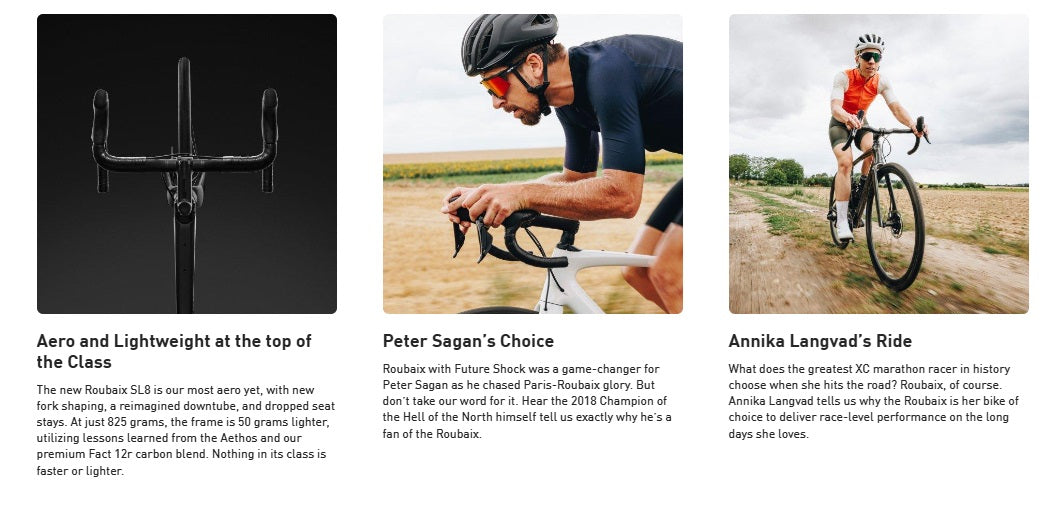Click the paragraph describing Annika Langvad's bike choice
Image resolution: width=1054 pixels, height=518 pixels.
coord(873,401)
